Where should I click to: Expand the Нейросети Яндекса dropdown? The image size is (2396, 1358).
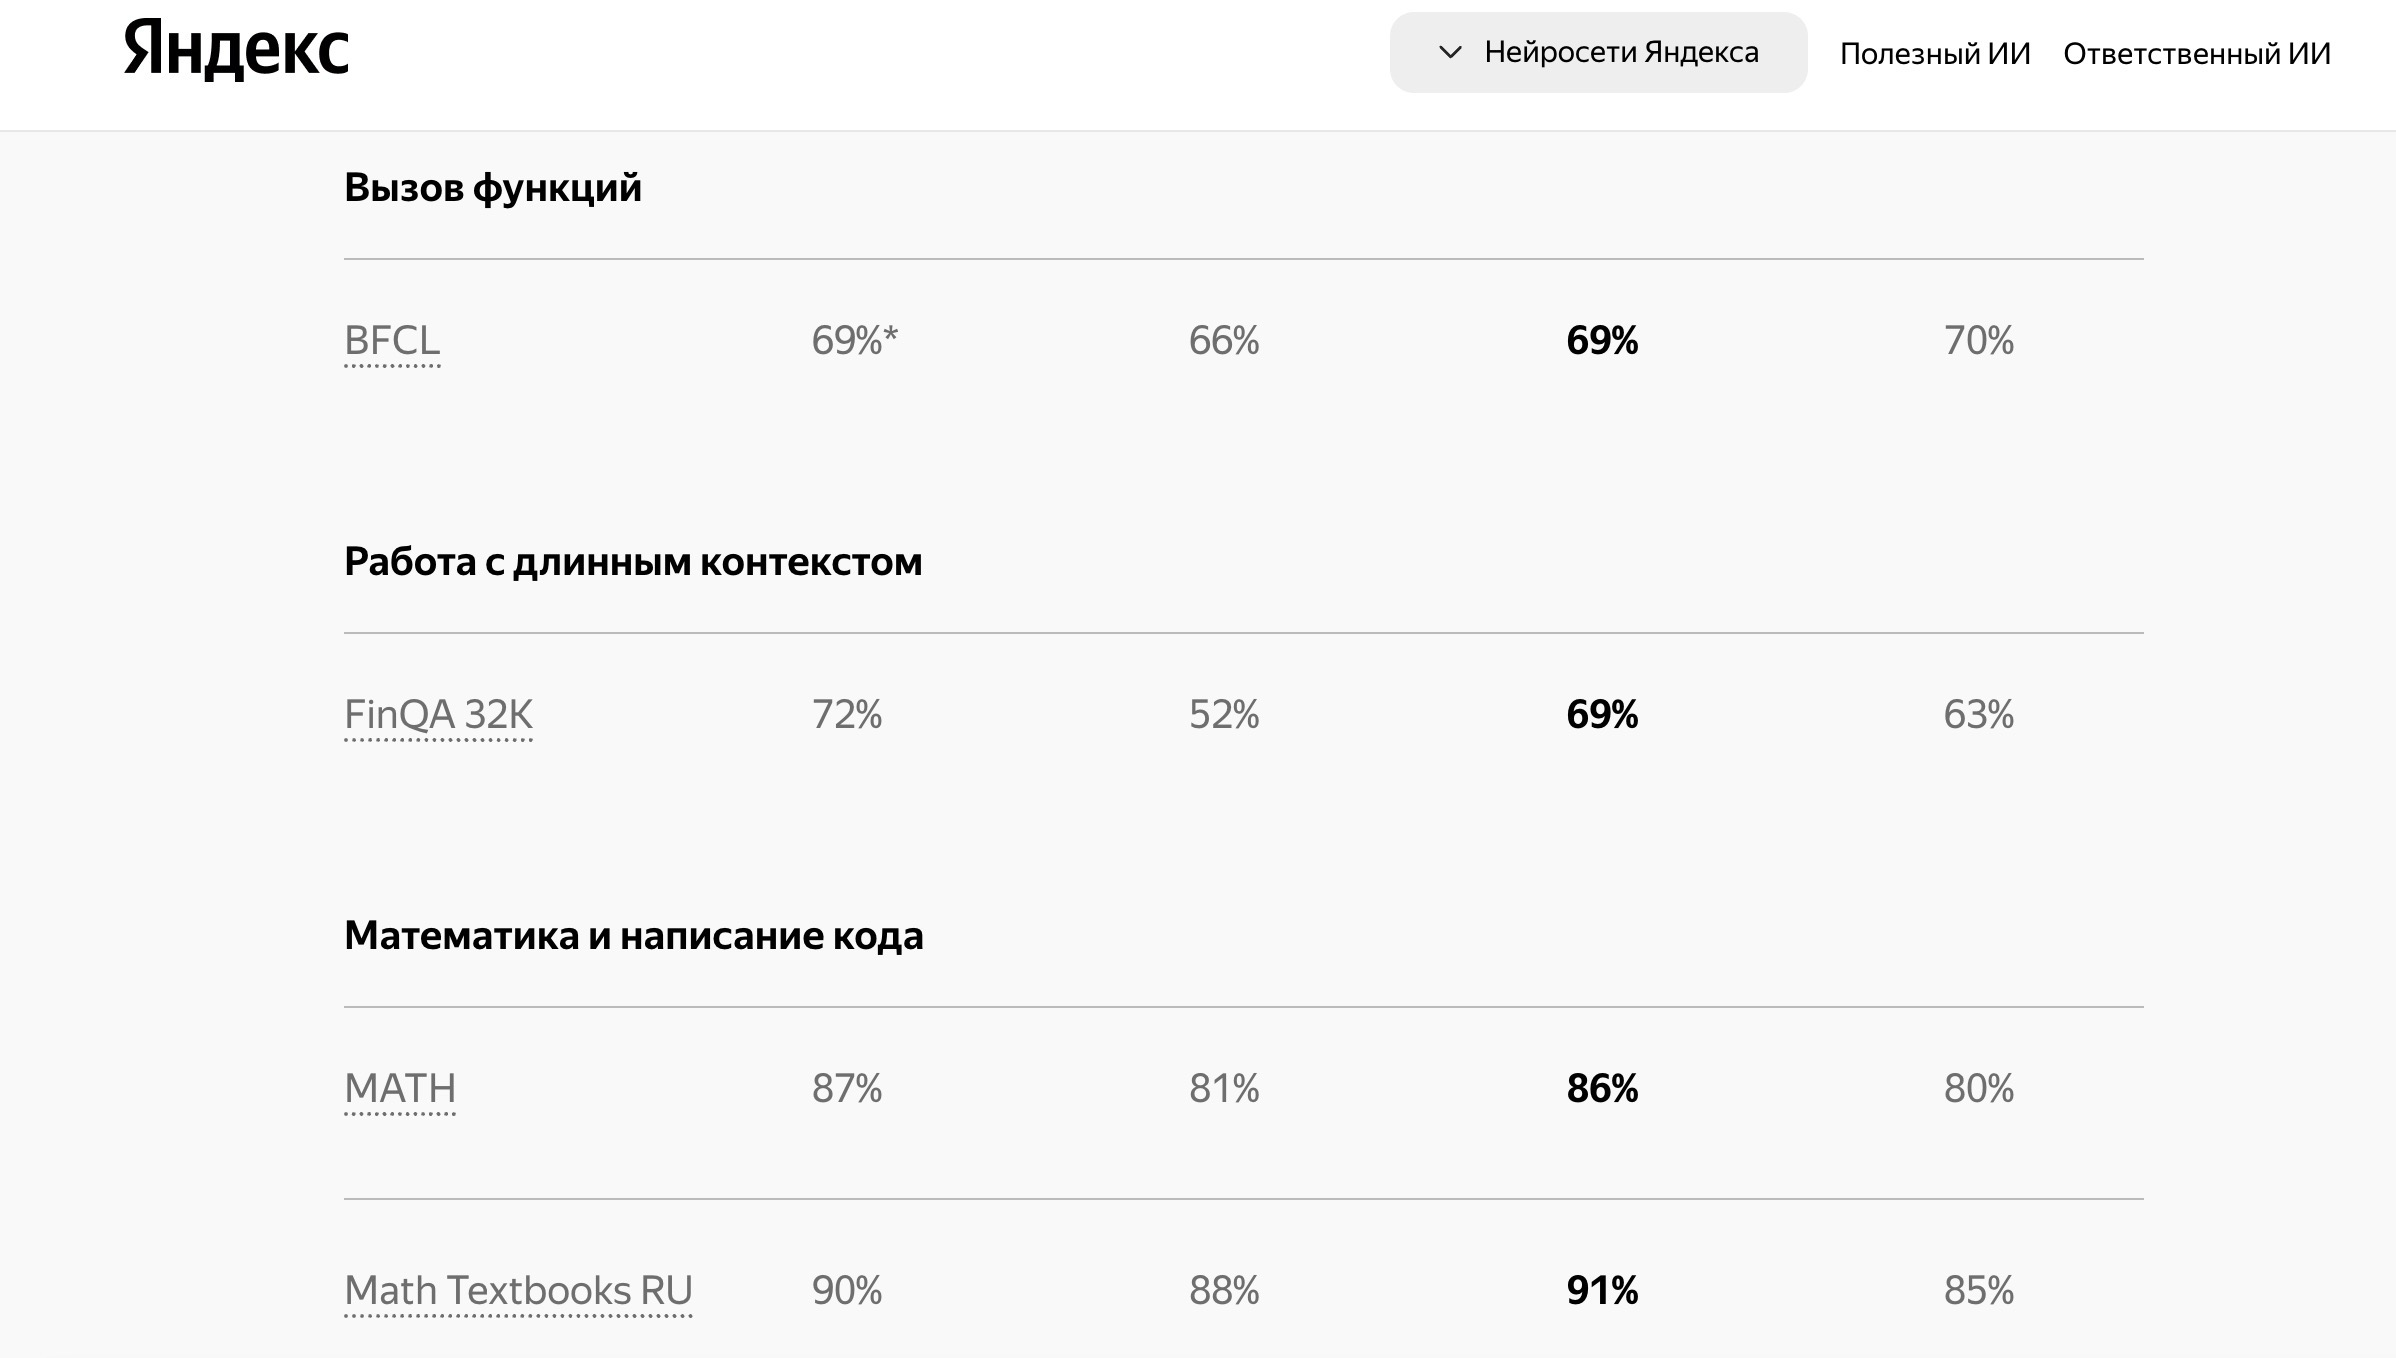tap(1598, 52)
